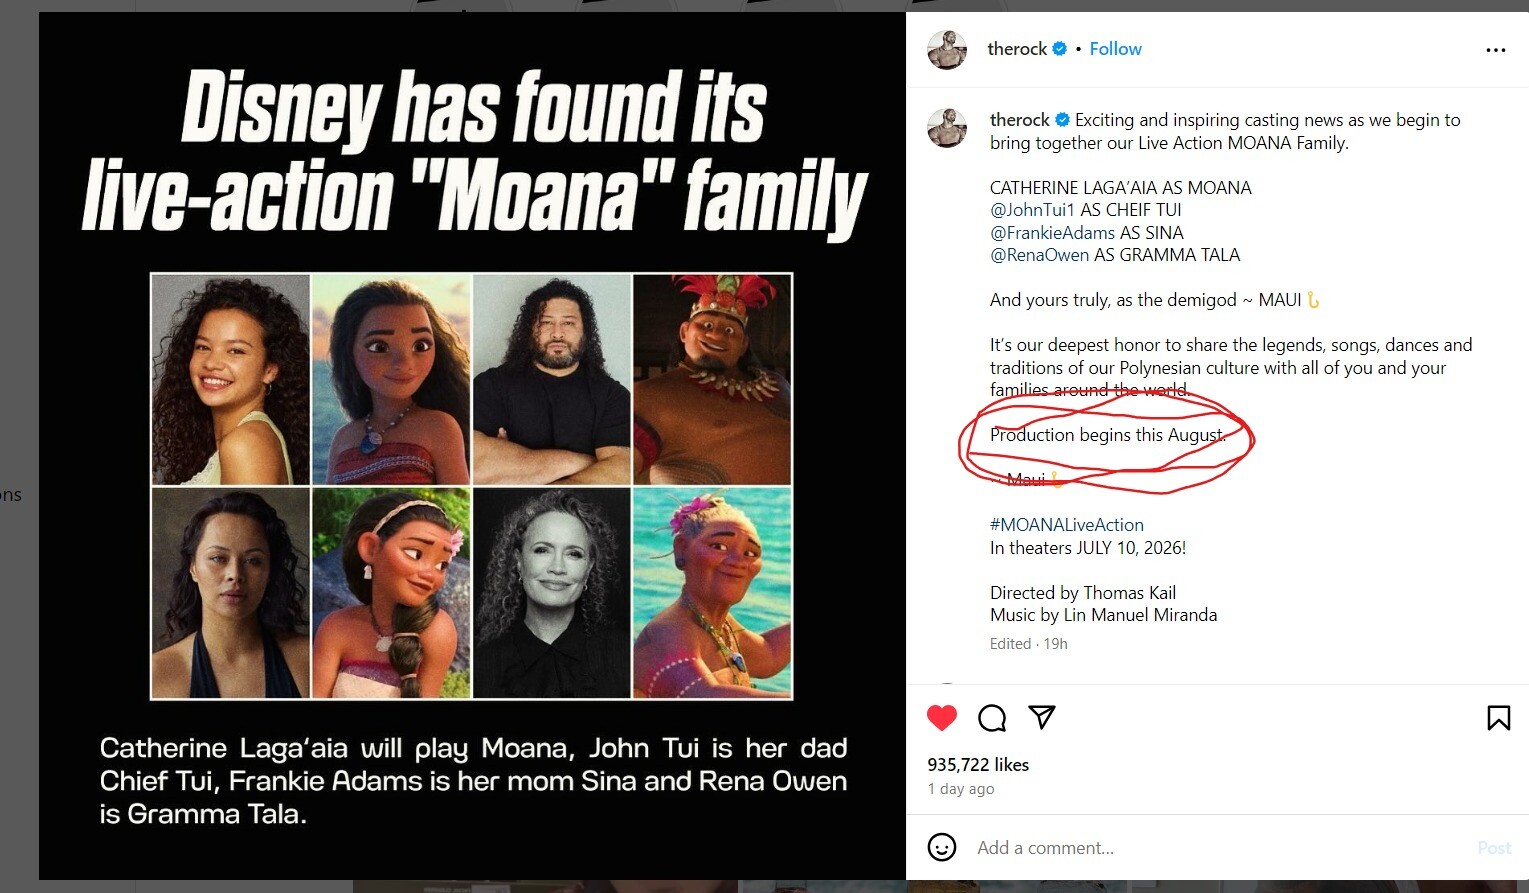This screenshot has width=1529, height=893.
Task: Open the emoji picker smiley icon
Action: (x=942, y=848)
